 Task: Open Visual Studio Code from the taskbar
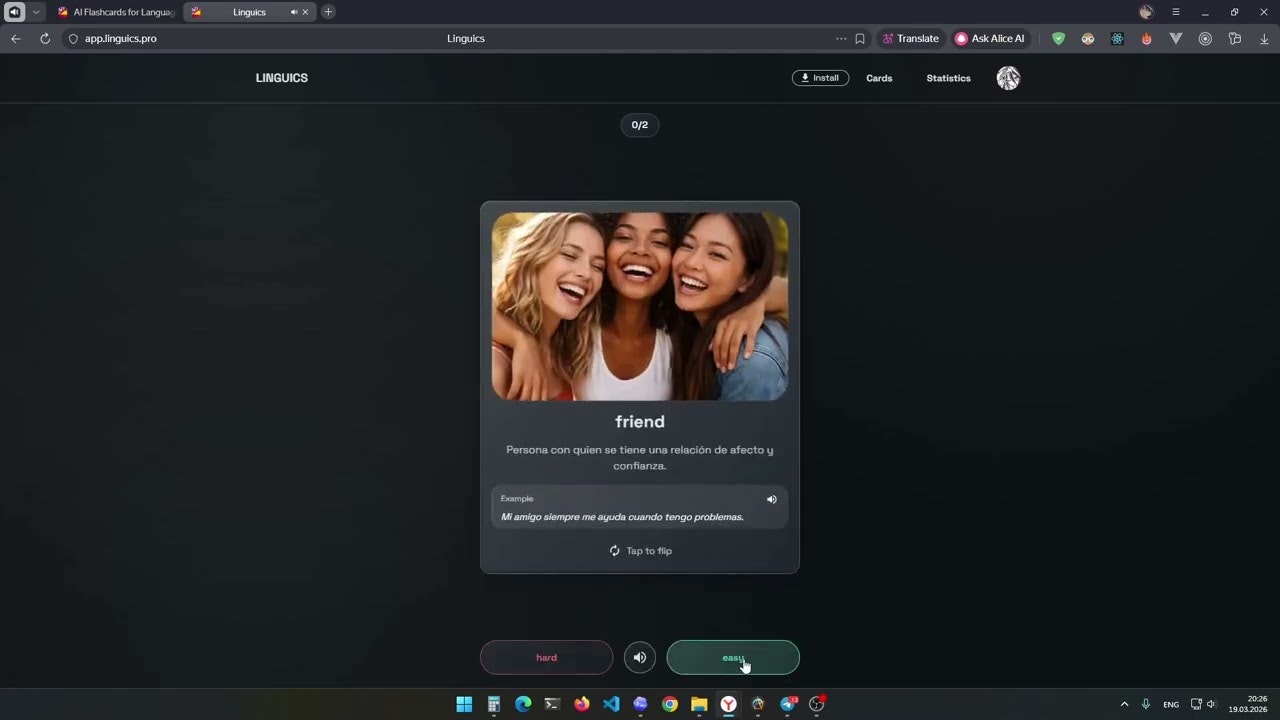click(611, 704)
